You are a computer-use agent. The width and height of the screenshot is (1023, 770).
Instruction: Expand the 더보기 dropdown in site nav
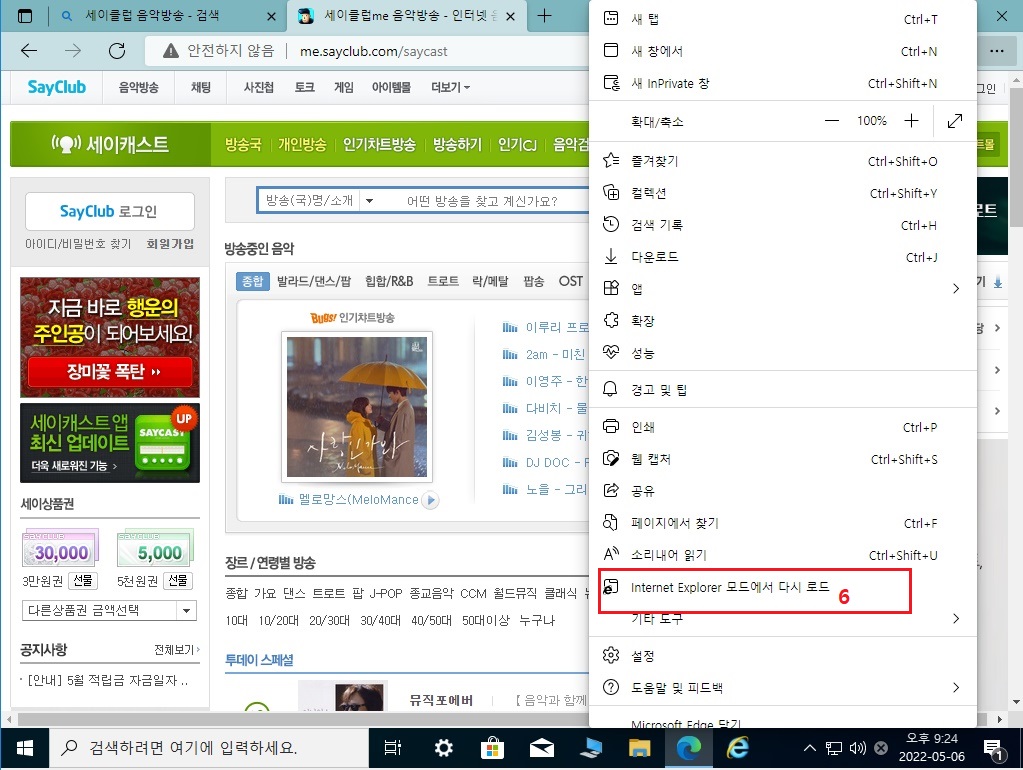450,87
